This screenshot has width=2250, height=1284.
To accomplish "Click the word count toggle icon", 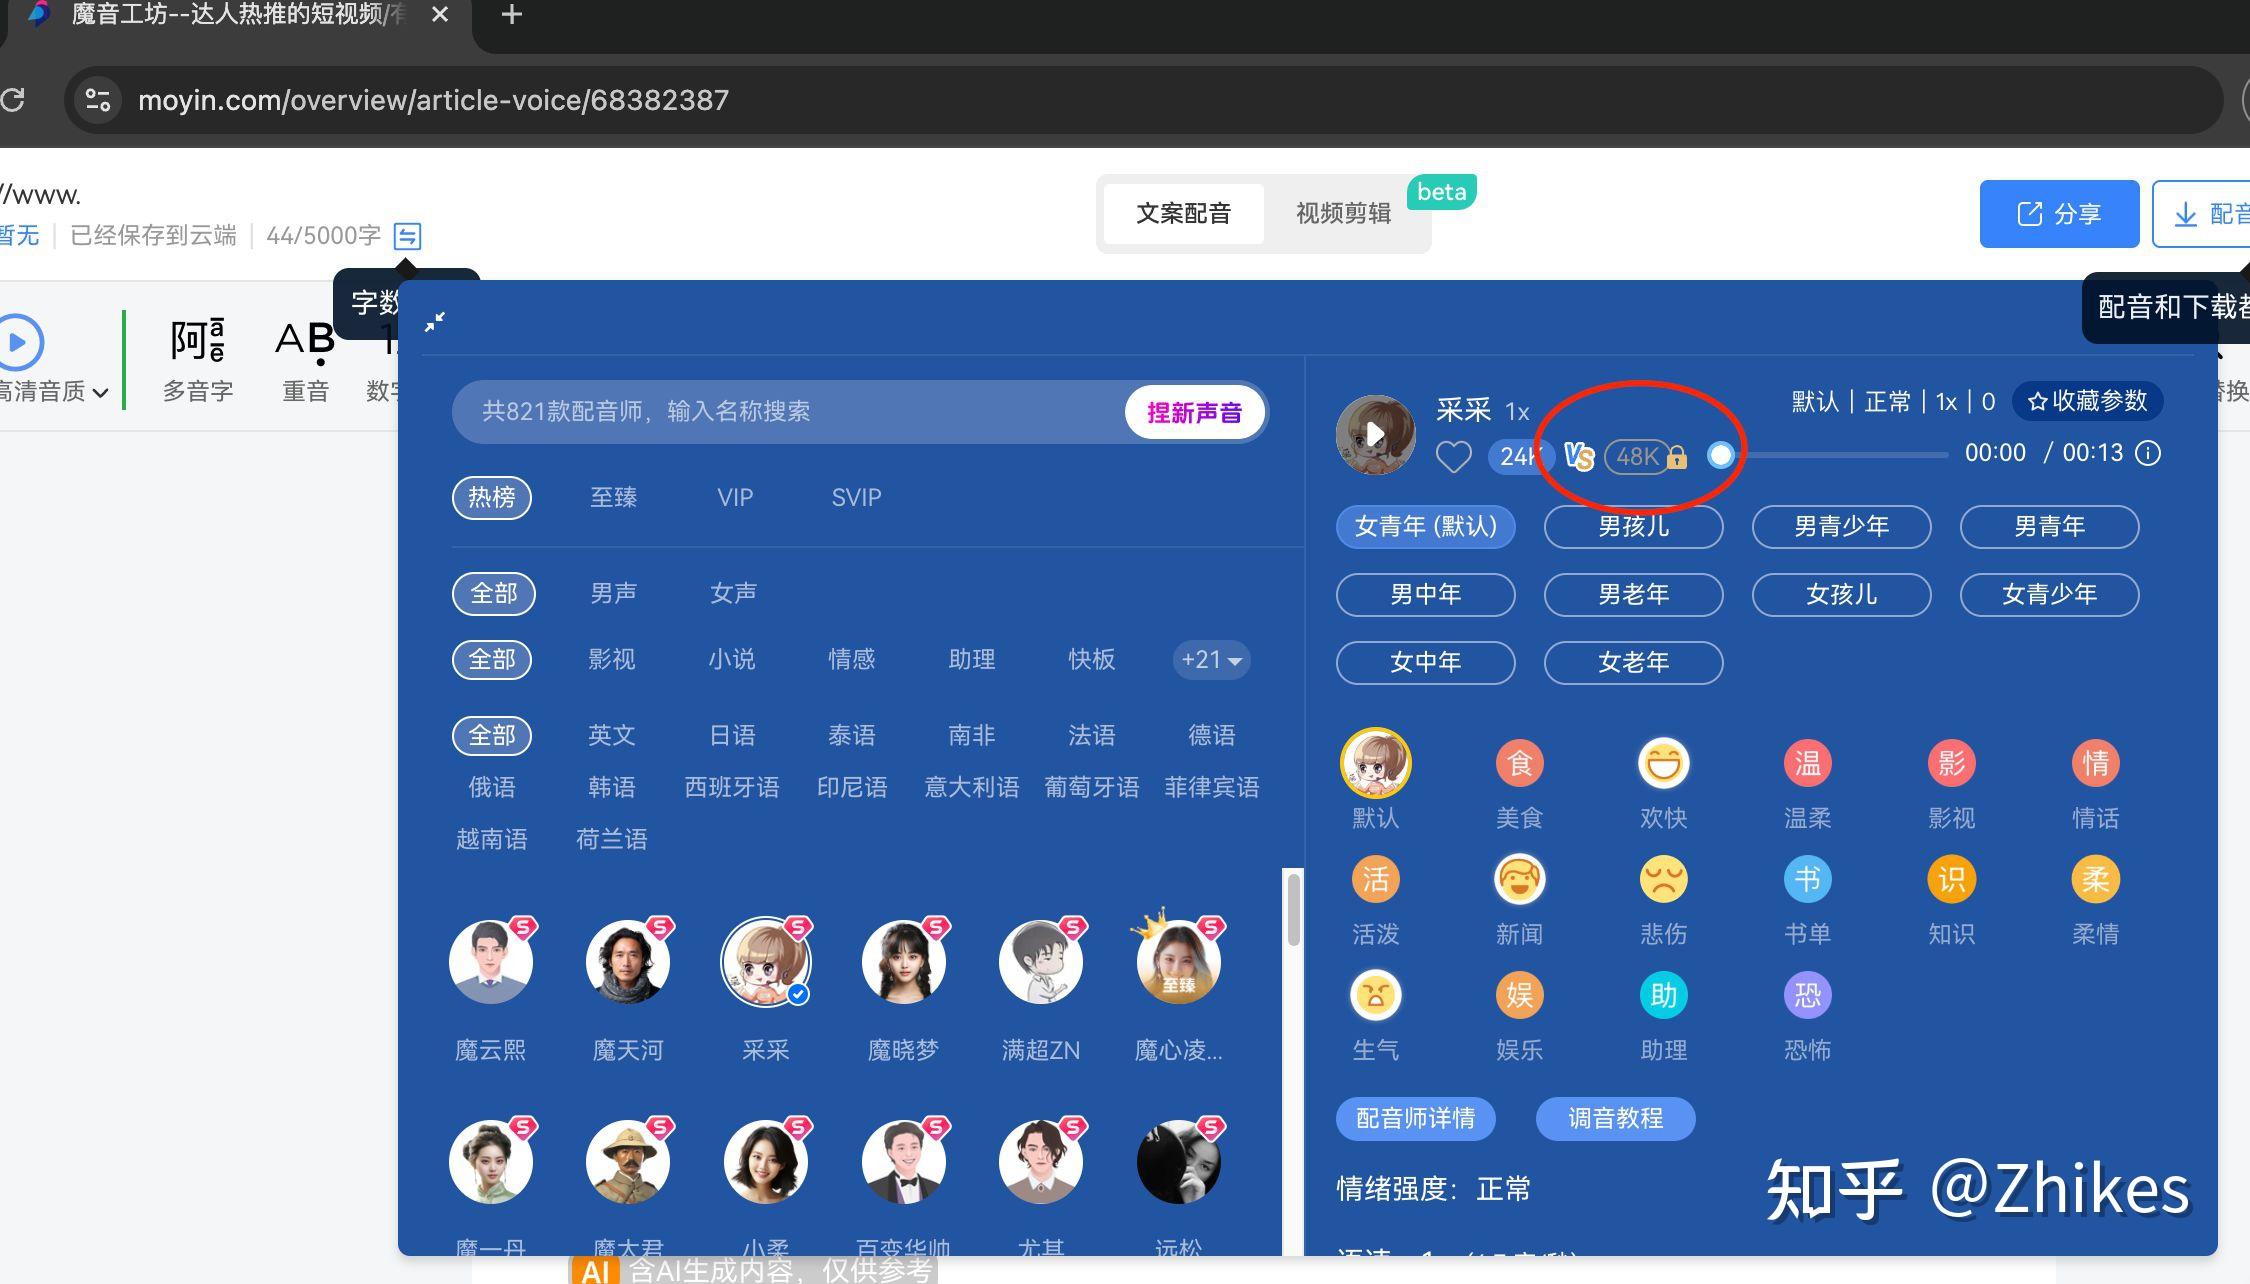I will click(407, 236).
